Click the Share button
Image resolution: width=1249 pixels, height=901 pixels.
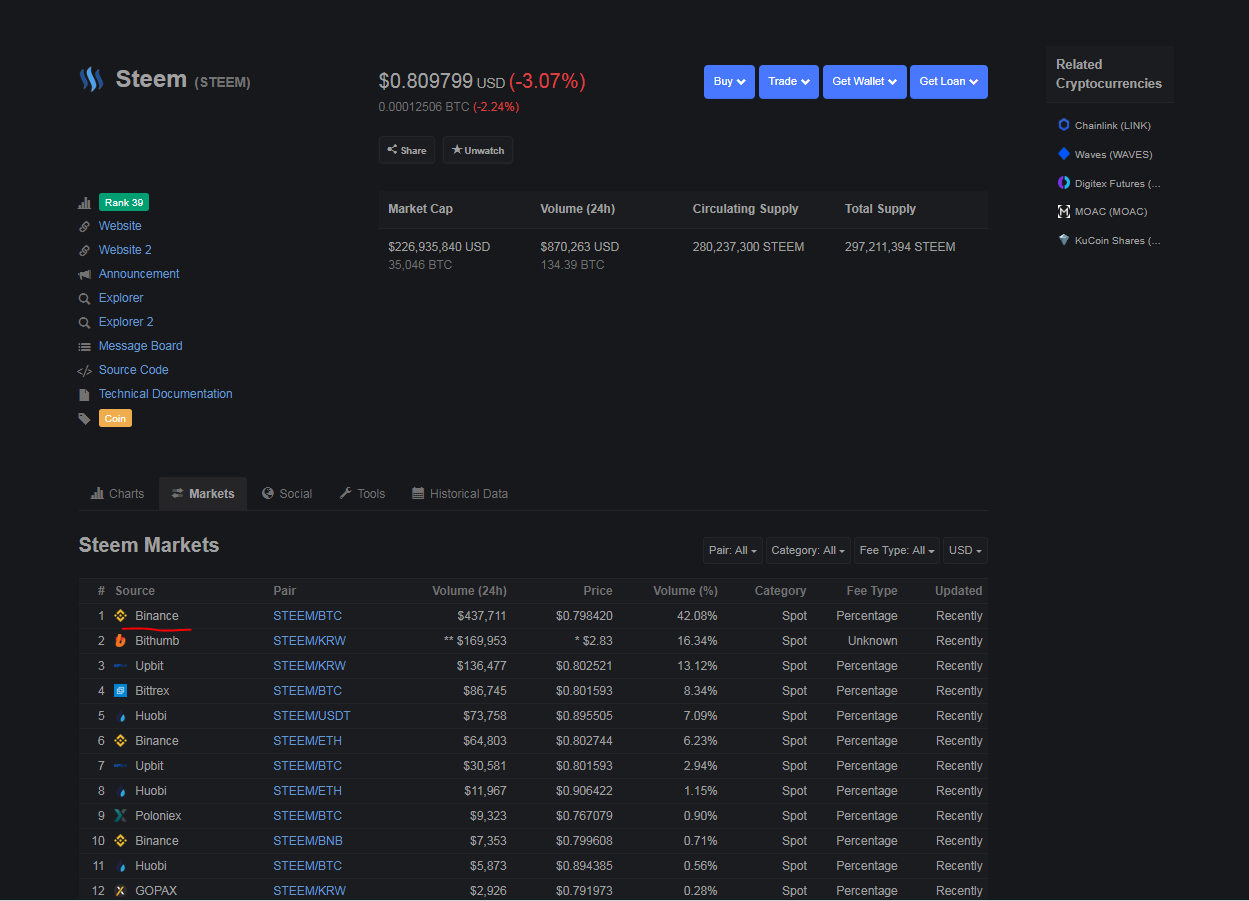coord(407,150)
